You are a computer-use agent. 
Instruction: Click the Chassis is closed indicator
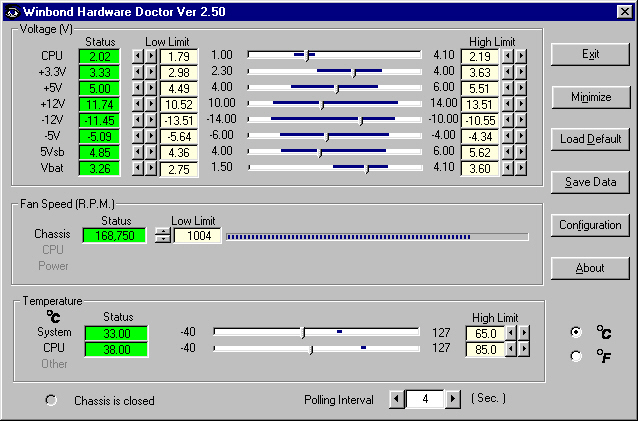tap(52, 401)
